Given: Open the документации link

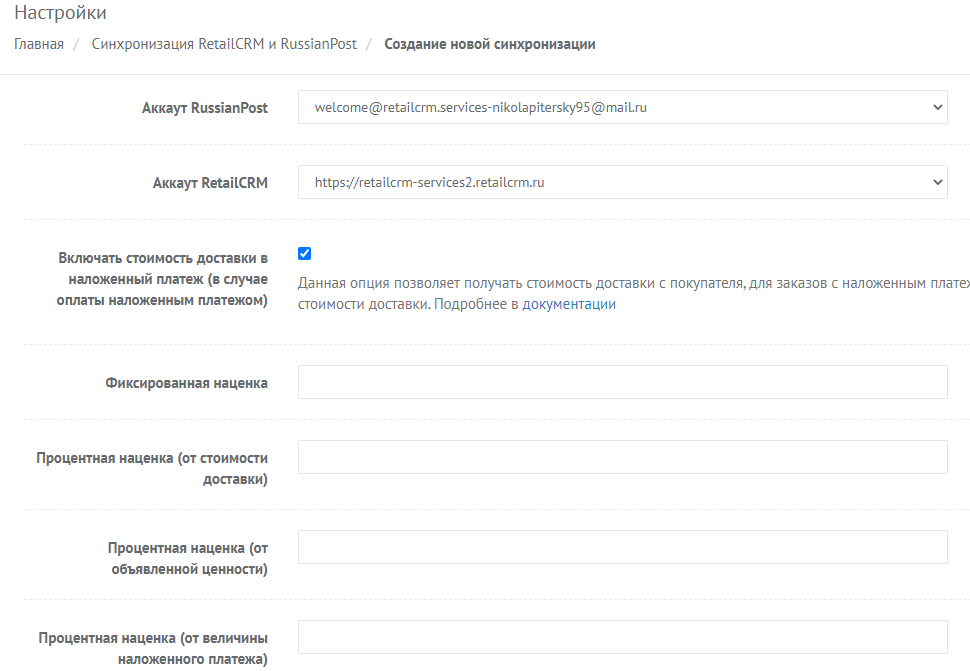Looking at the screenshot, I should (569, 304).
